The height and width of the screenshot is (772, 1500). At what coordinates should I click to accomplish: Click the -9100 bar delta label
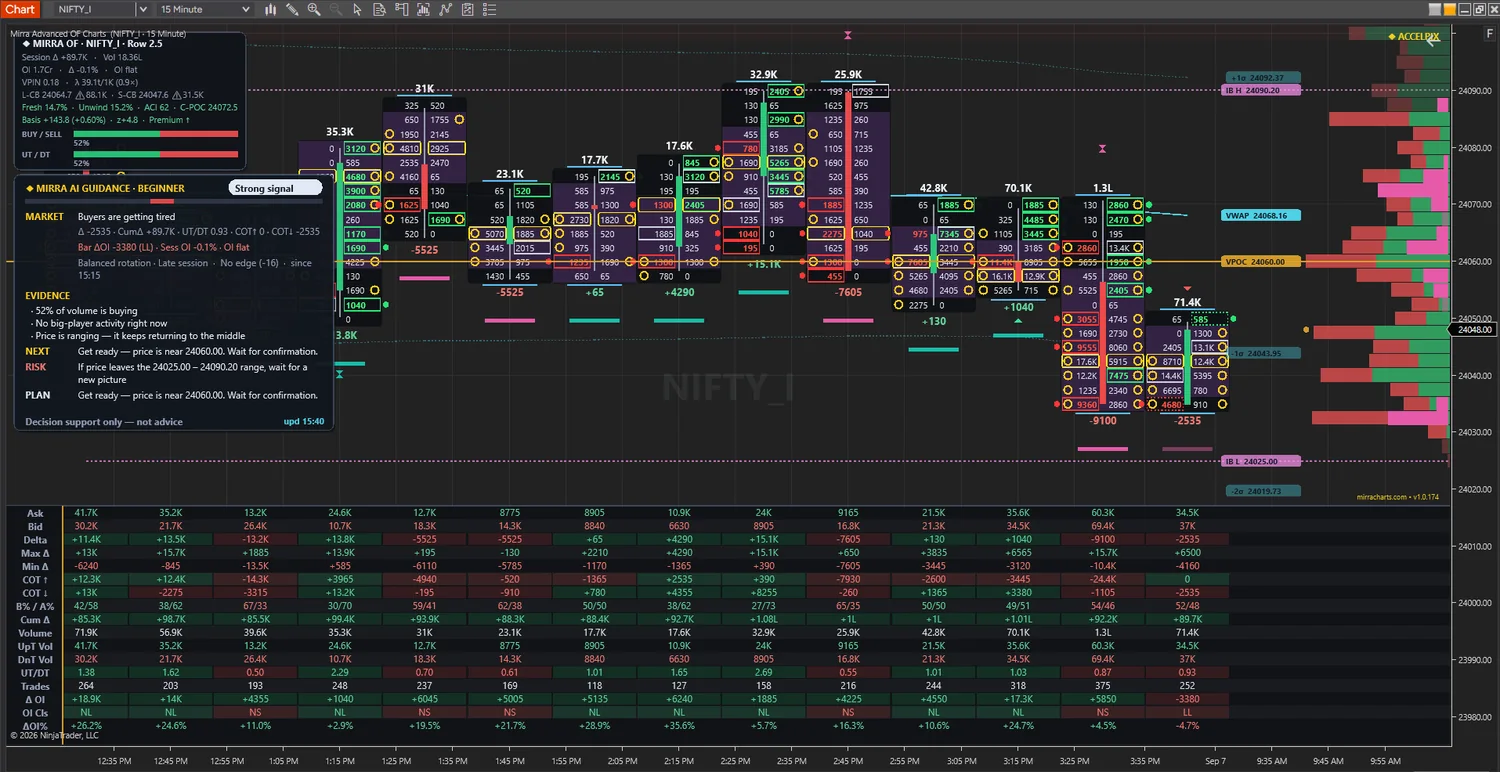pyautogui.click(x=1103, y=421)
